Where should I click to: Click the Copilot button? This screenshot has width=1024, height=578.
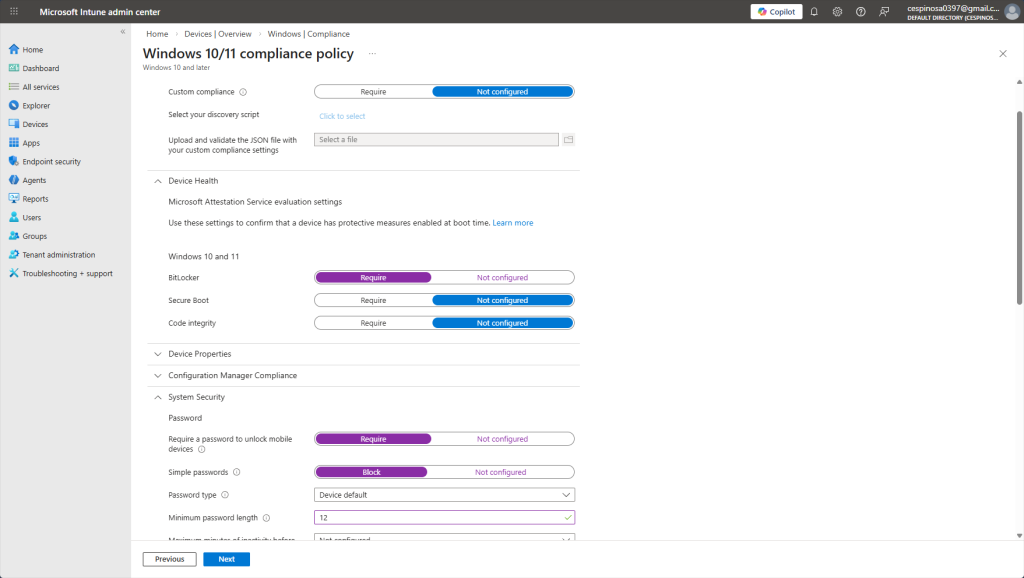(x=776, y=11)
